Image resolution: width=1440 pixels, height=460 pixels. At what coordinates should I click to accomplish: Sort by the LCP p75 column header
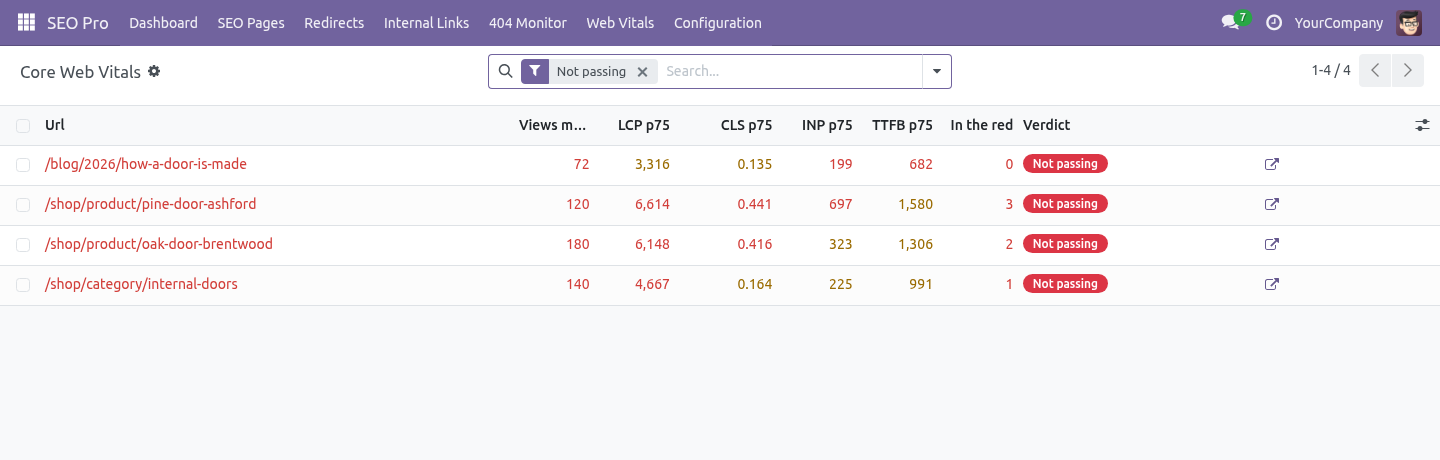[x=644, y=125]
